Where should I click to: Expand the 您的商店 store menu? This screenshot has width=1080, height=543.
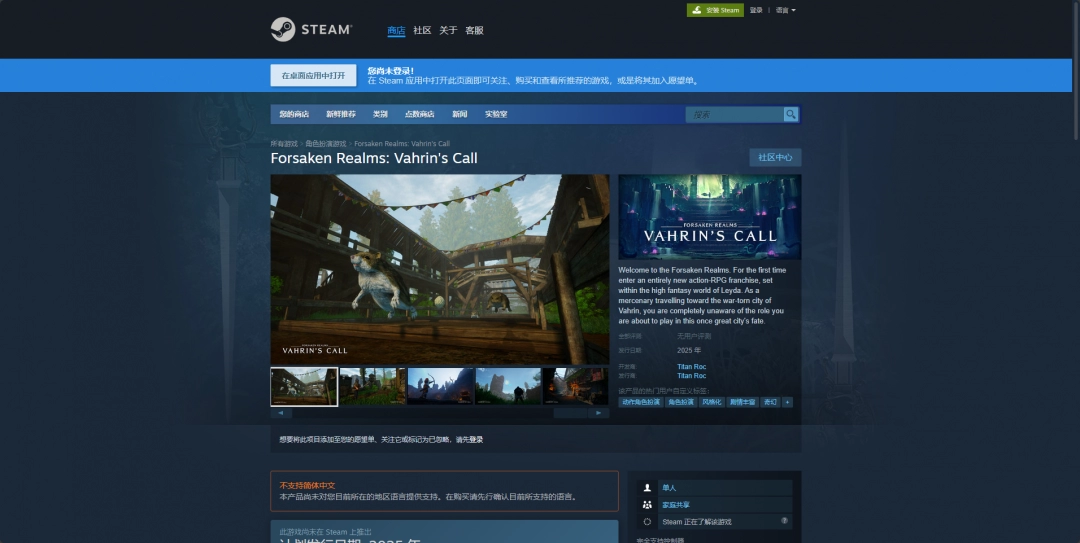pyautogui.click(x=294, y=114)
